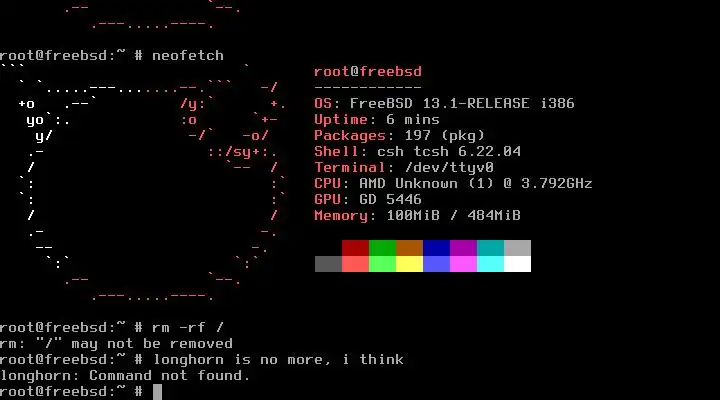Click the Shell csh tcsh line
The image size is (720, 400).
[x=417, y=152]
